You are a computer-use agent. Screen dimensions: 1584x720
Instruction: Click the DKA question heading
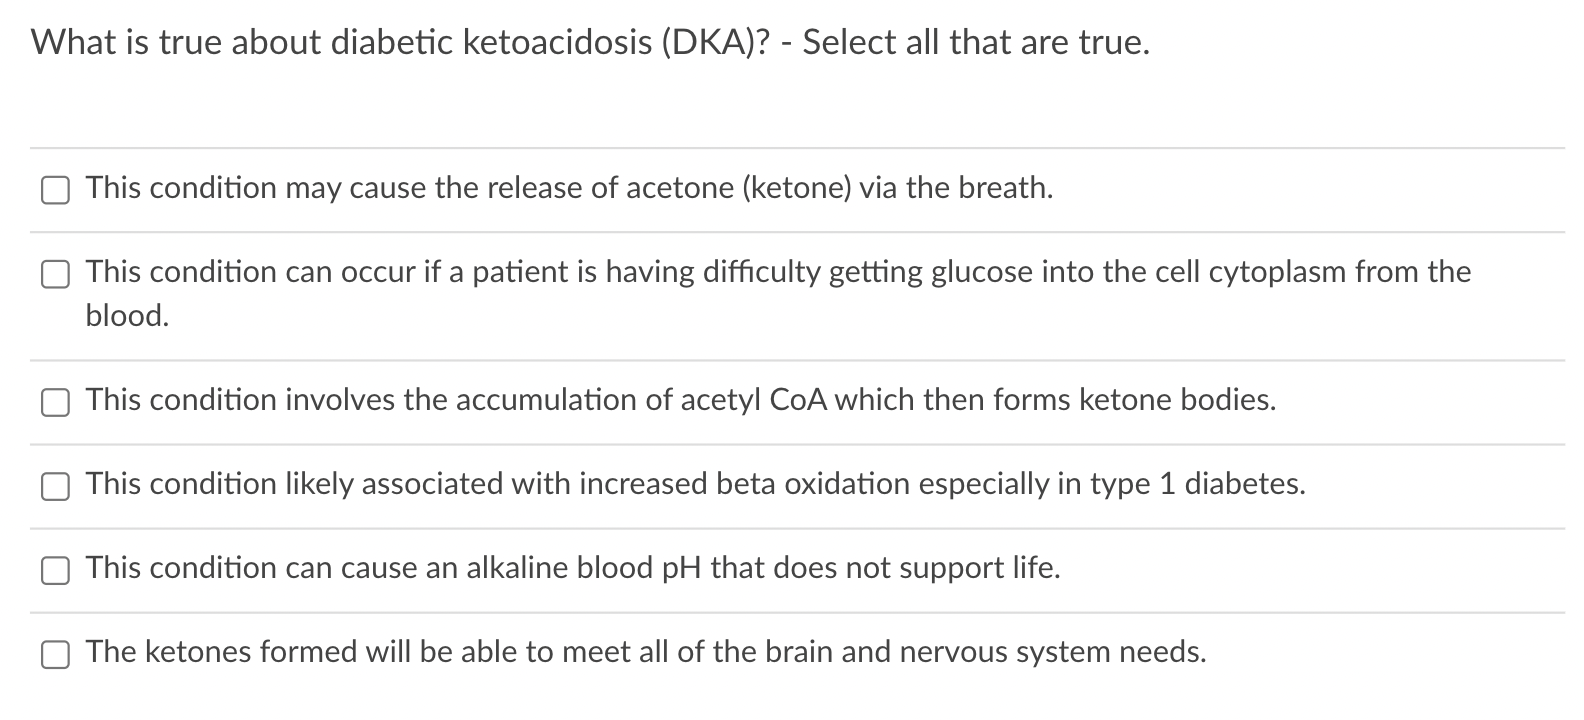click(x=589, y=42)
